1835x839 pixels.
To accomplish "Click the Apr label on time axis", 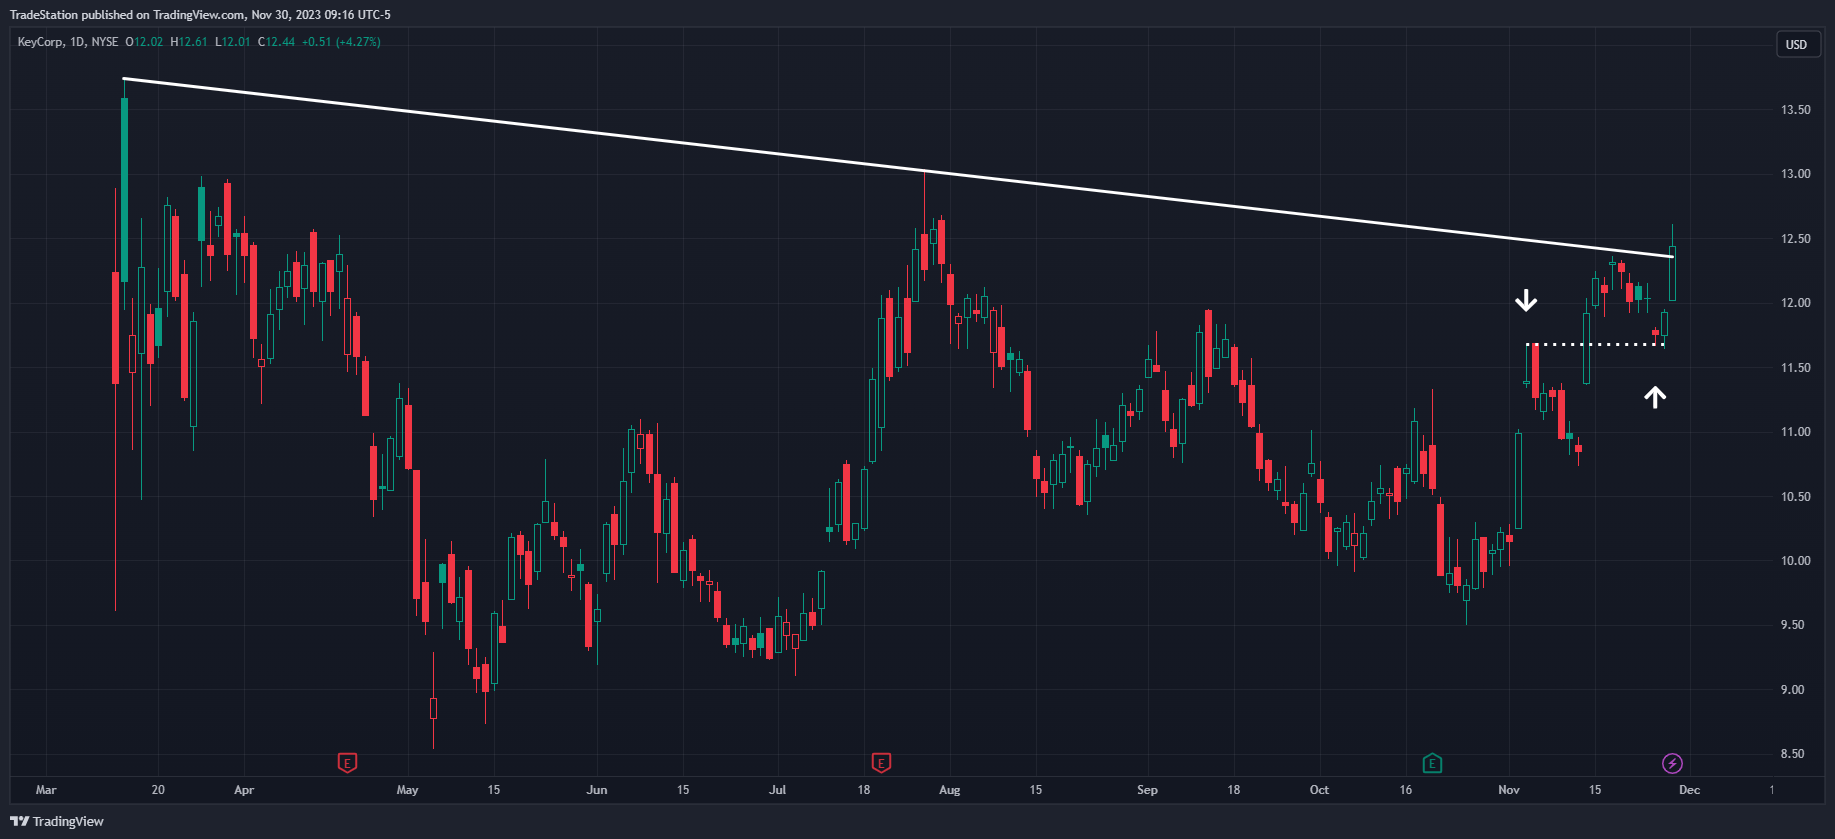I will tap(244, 790).
